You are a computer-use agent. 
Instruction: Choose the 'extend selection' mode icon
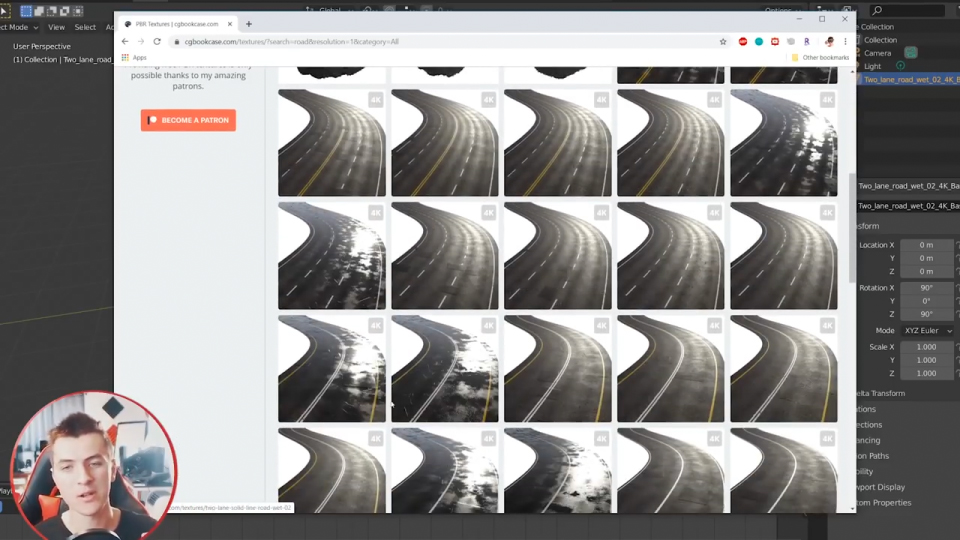39,11
